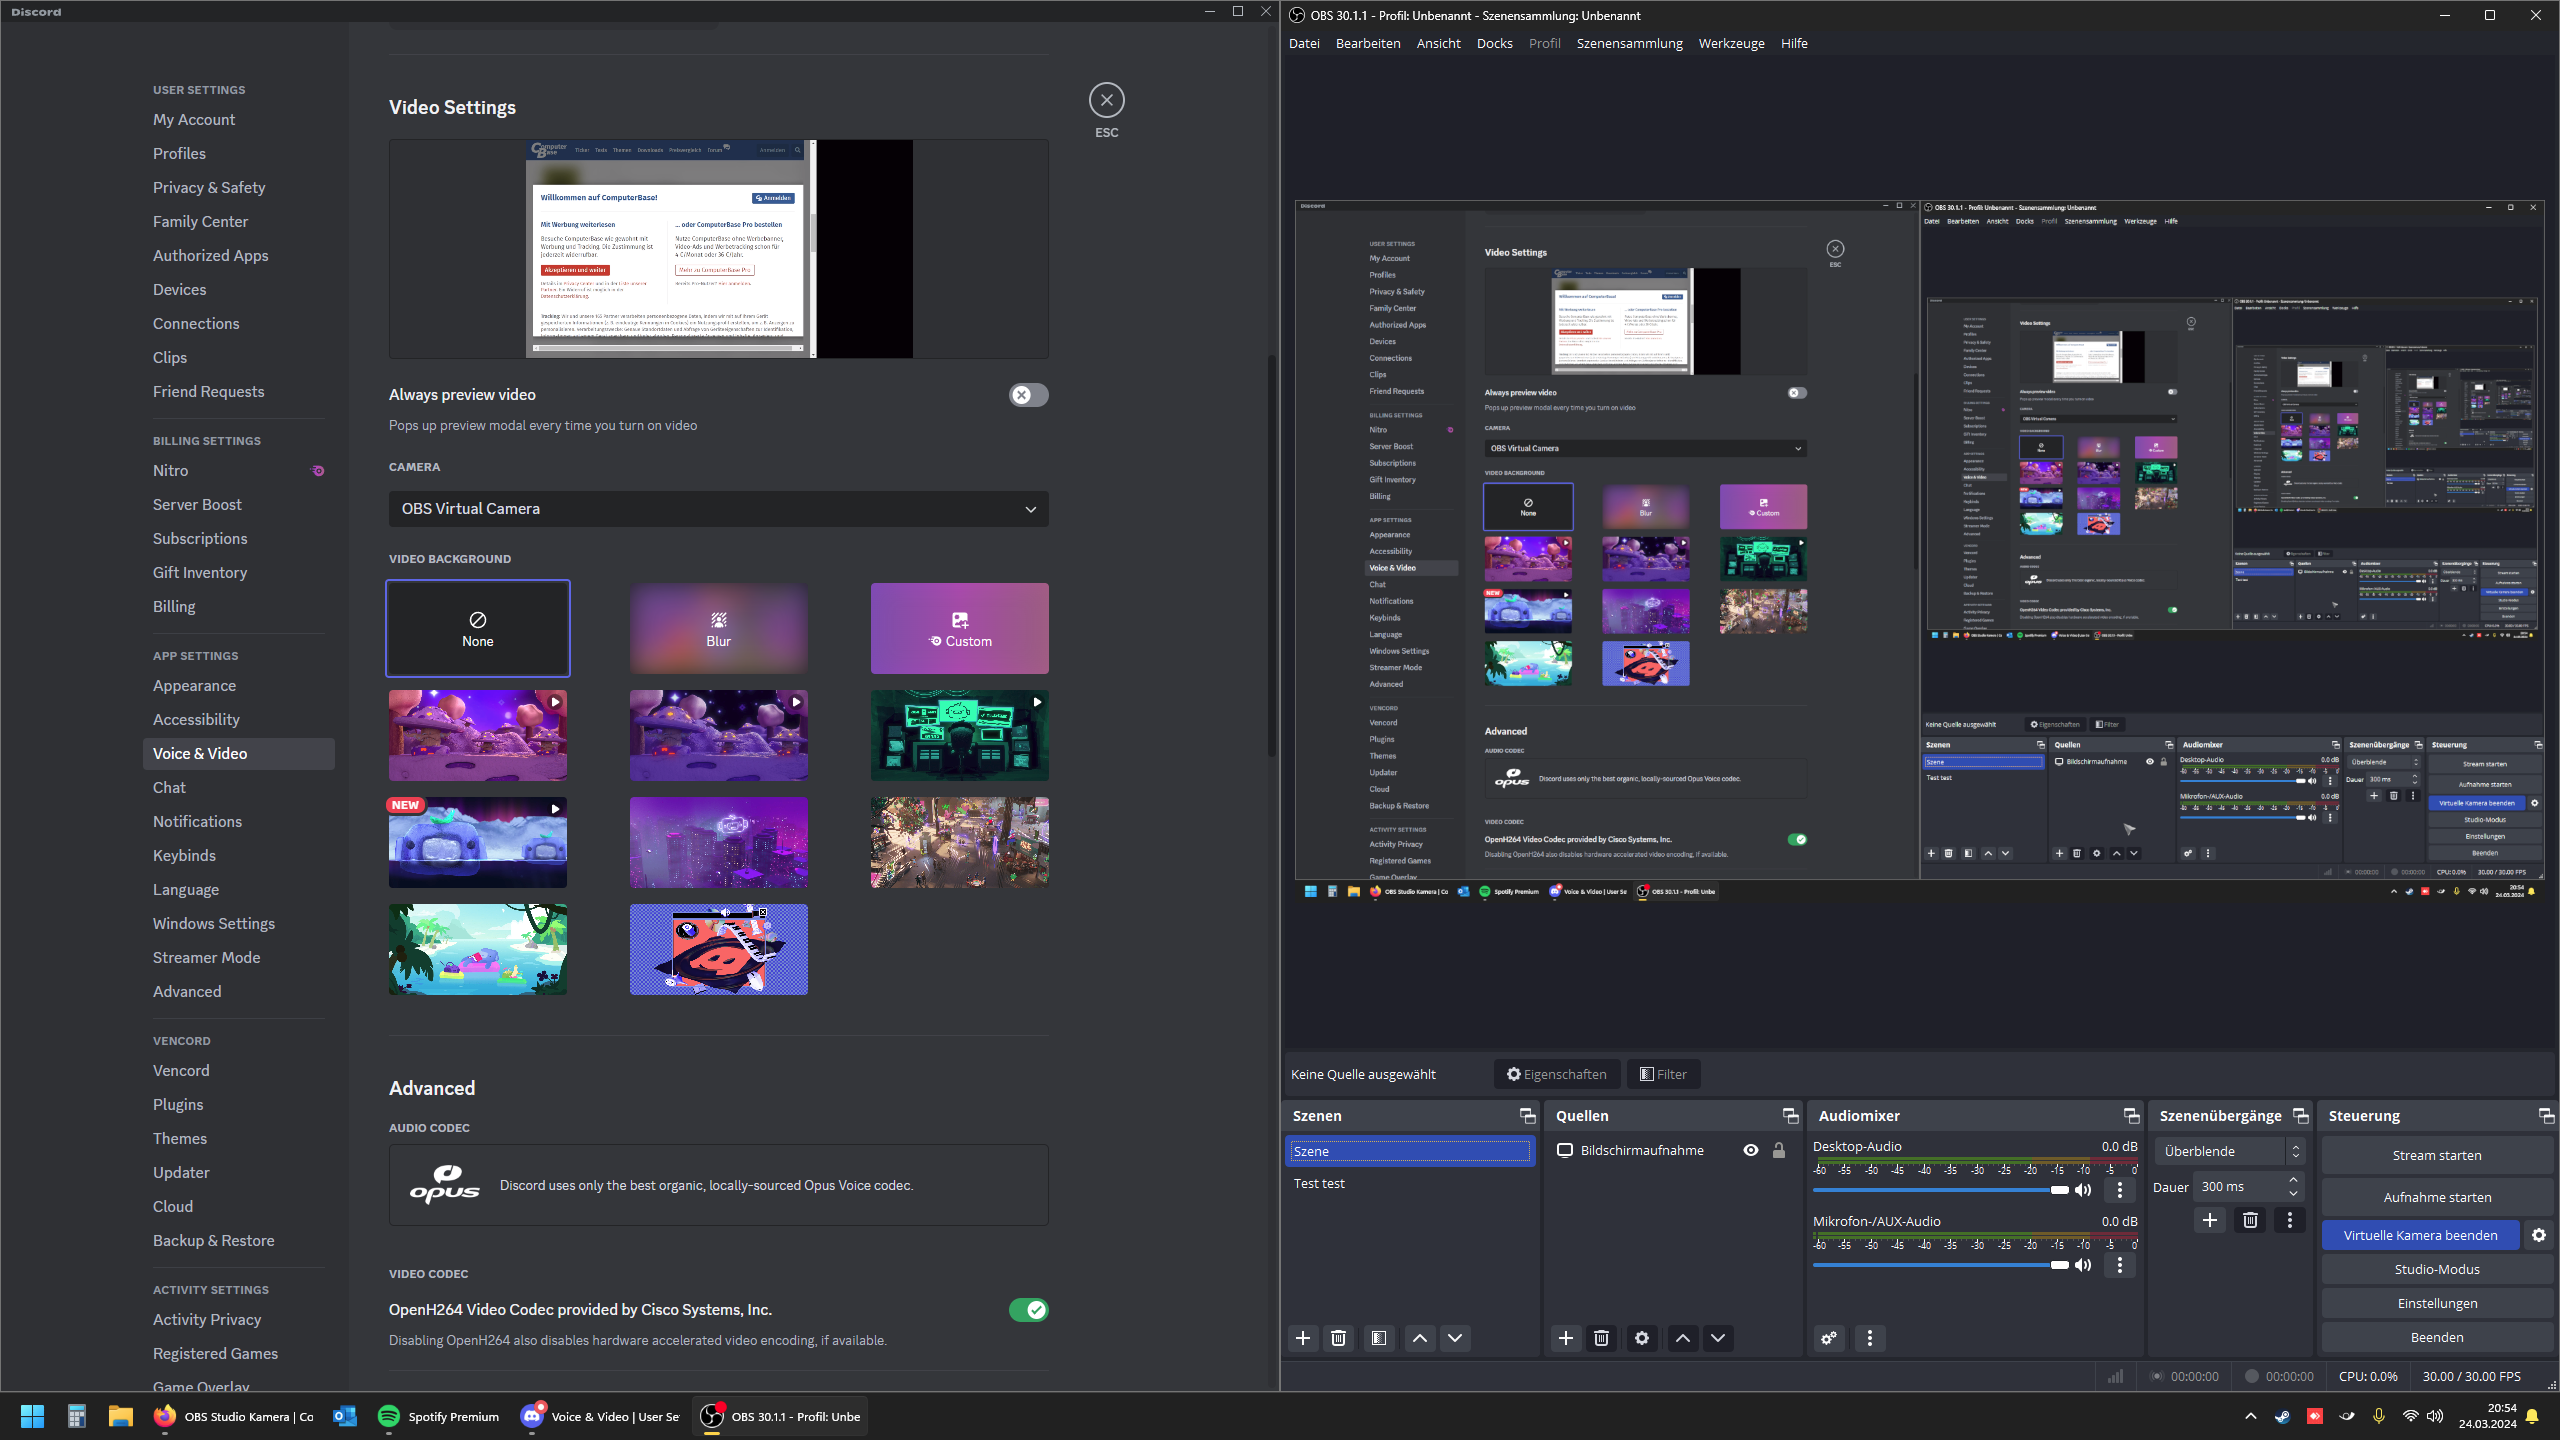Screen dimensions: 2560x1440
Task: Open virtual camera settings gear icon
Action: pyautogui.click(x=2539, y=1235)
